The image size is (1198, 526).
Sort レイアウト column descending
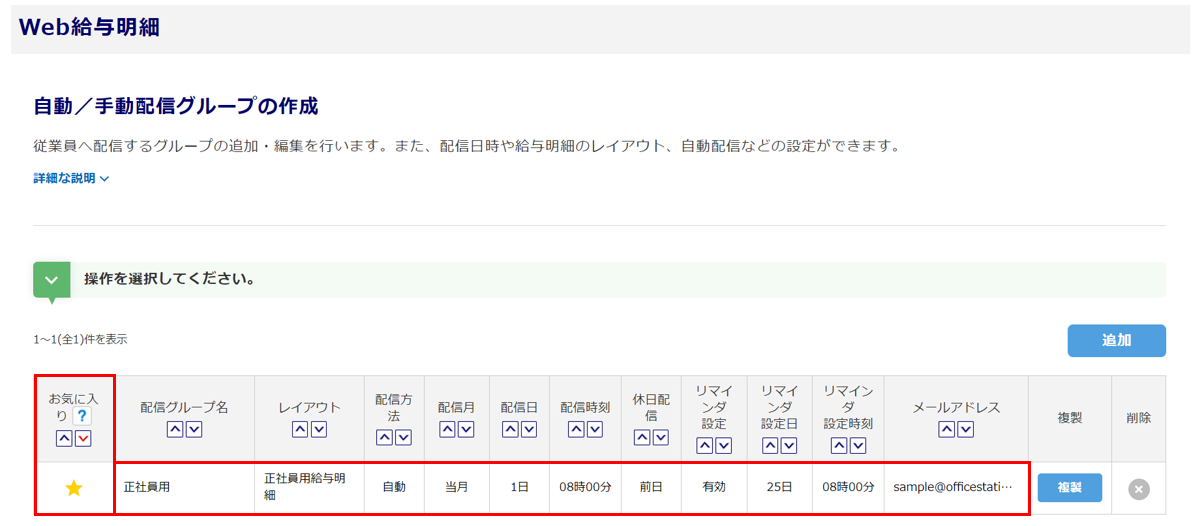pos(319,430)
